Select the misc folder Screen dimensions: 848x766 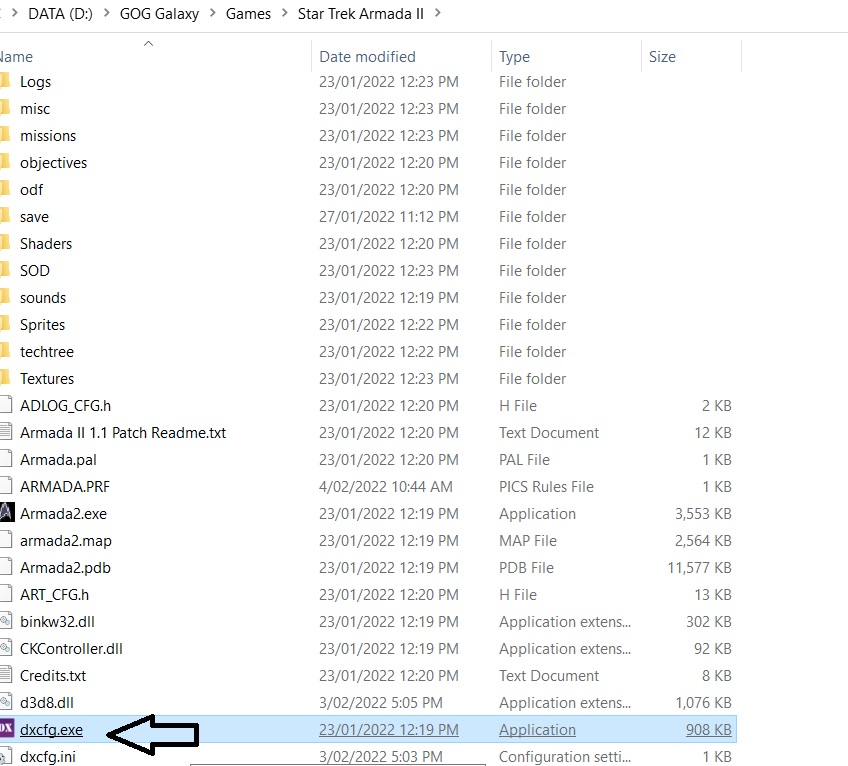pos(35,109)
